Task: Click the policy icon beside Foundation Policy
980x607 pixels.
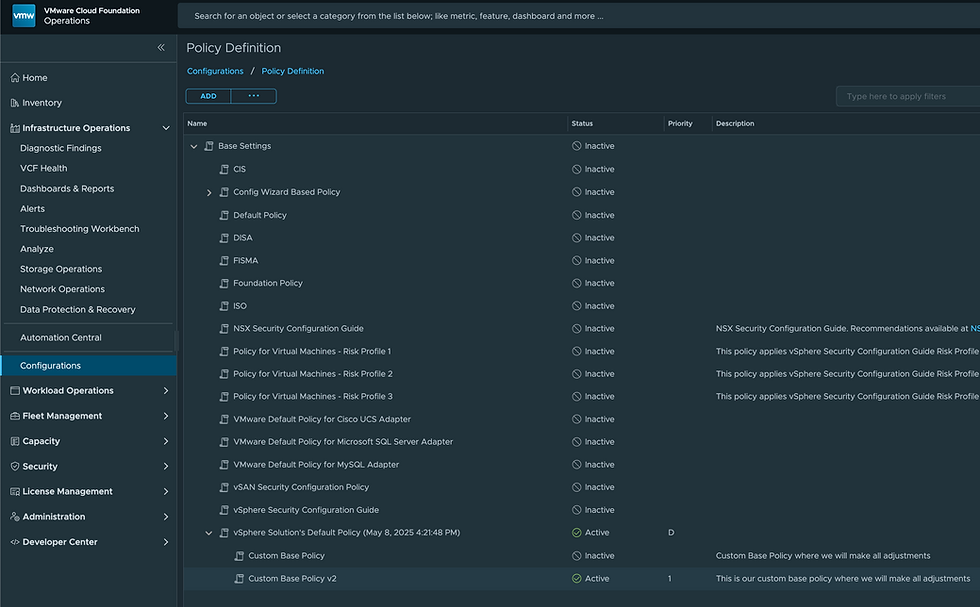Action: (224, 283)
